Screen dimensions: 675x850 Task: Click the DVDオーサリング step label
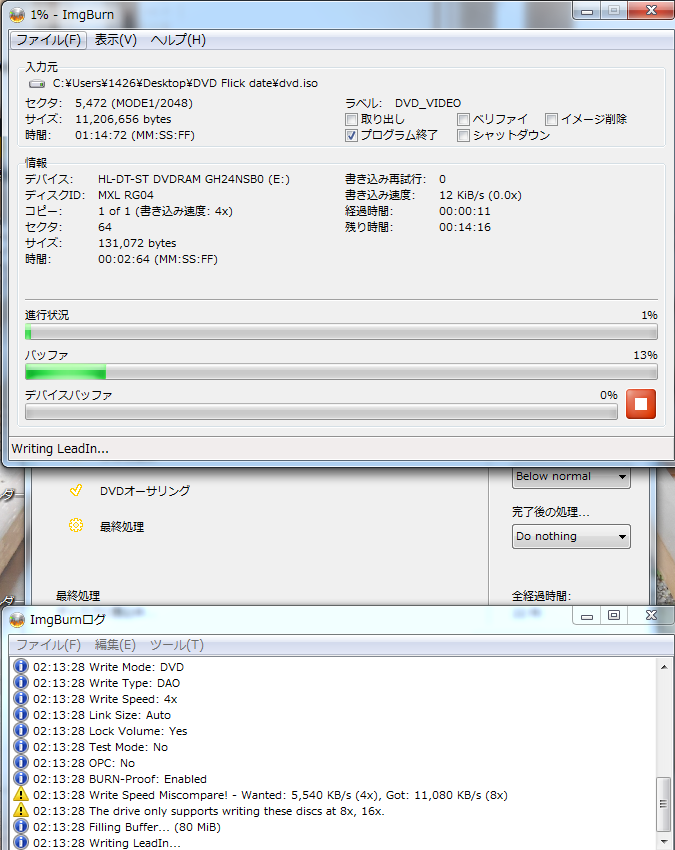(x=145, y=491)
